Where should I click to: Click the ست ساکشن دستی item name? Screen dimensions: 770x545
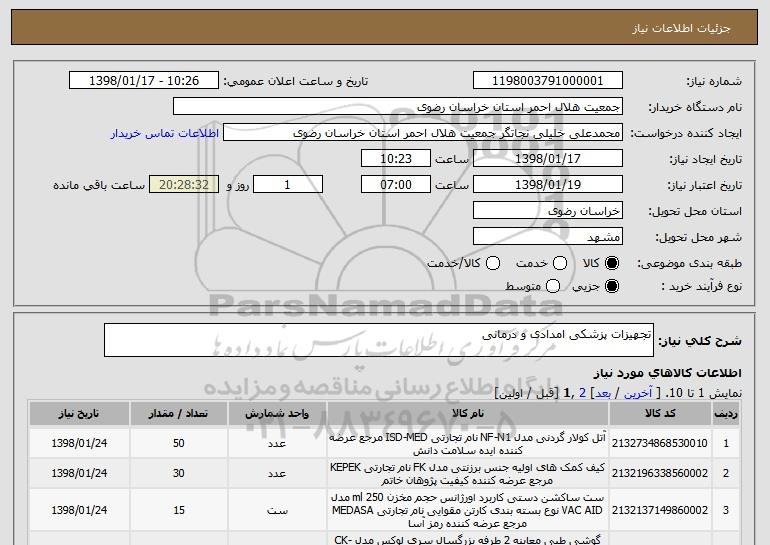pyautogui.click(x=467, y=511)
